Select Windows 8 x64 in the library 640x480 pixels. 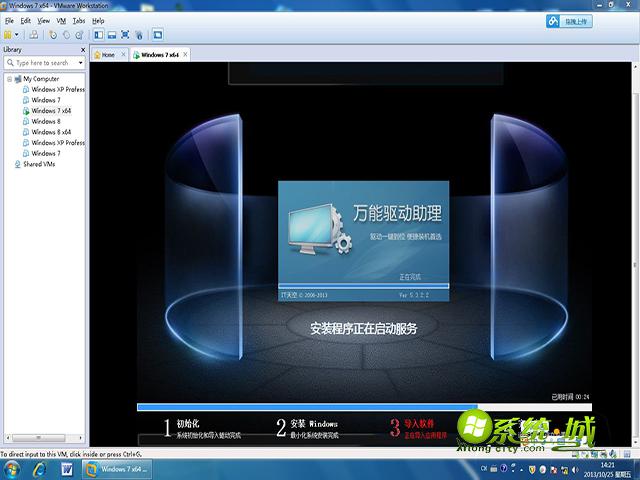click(x=50, y=132)
